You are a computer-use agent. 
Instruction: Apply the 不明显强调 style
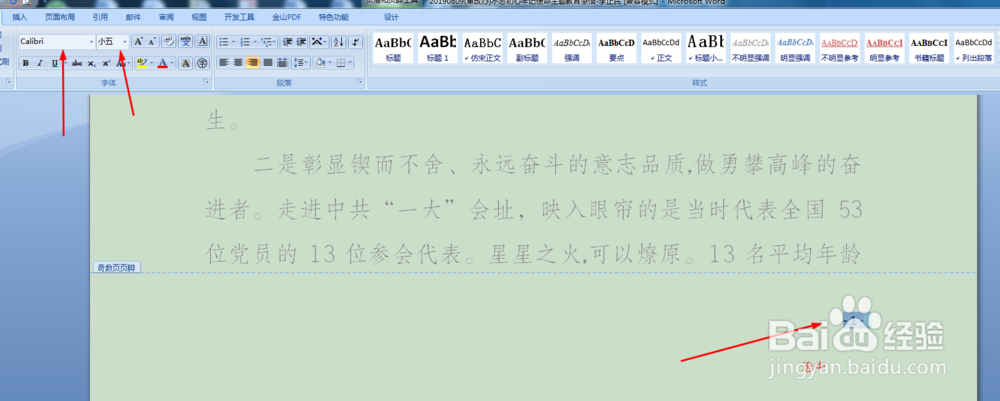click(750, 48)
